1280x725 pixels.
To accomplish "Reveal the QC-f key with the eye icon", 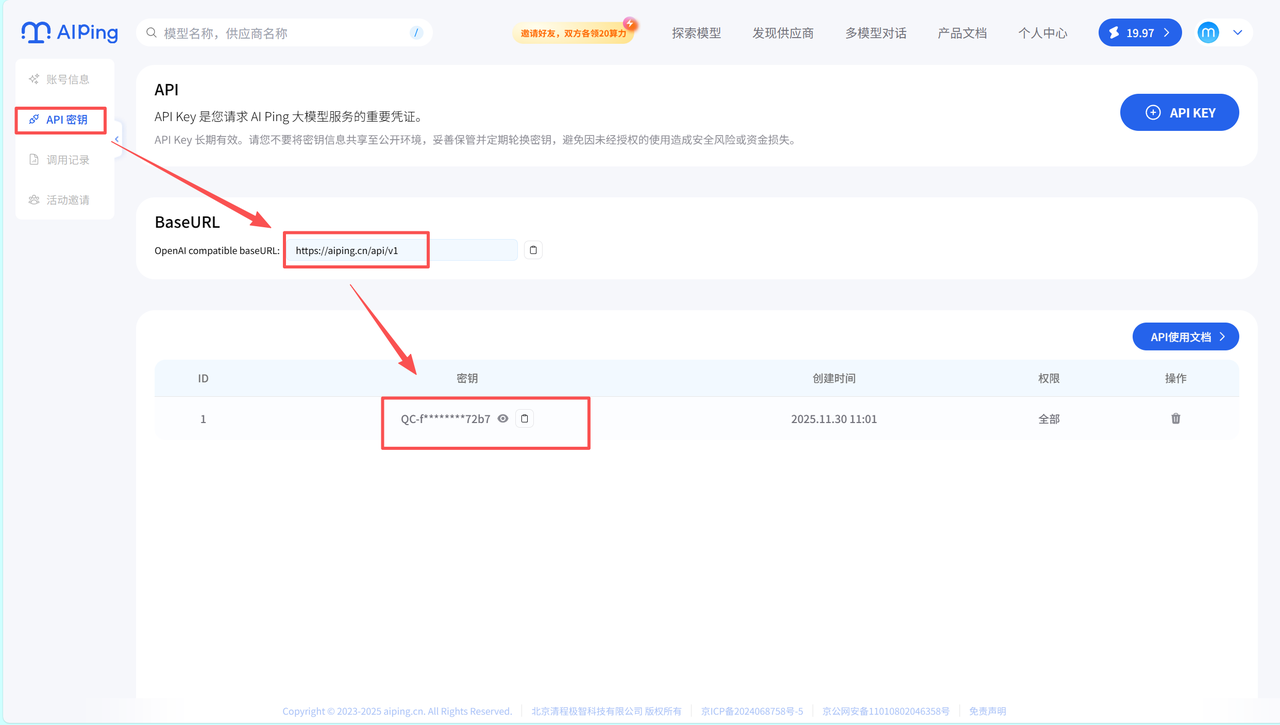I will tap(503, 419).
